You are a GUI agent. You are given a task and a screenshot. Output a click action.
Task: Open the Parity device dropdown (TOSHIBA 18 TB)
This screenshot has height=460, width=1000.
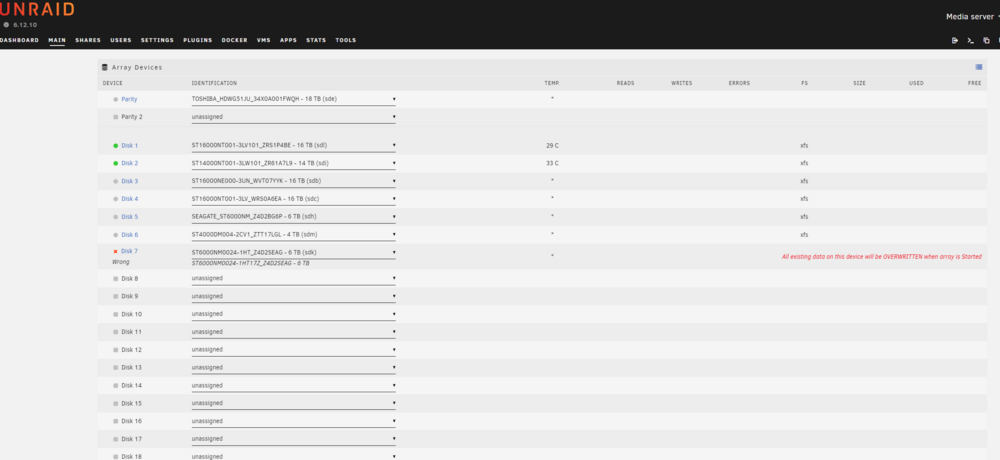coord(293,100)
